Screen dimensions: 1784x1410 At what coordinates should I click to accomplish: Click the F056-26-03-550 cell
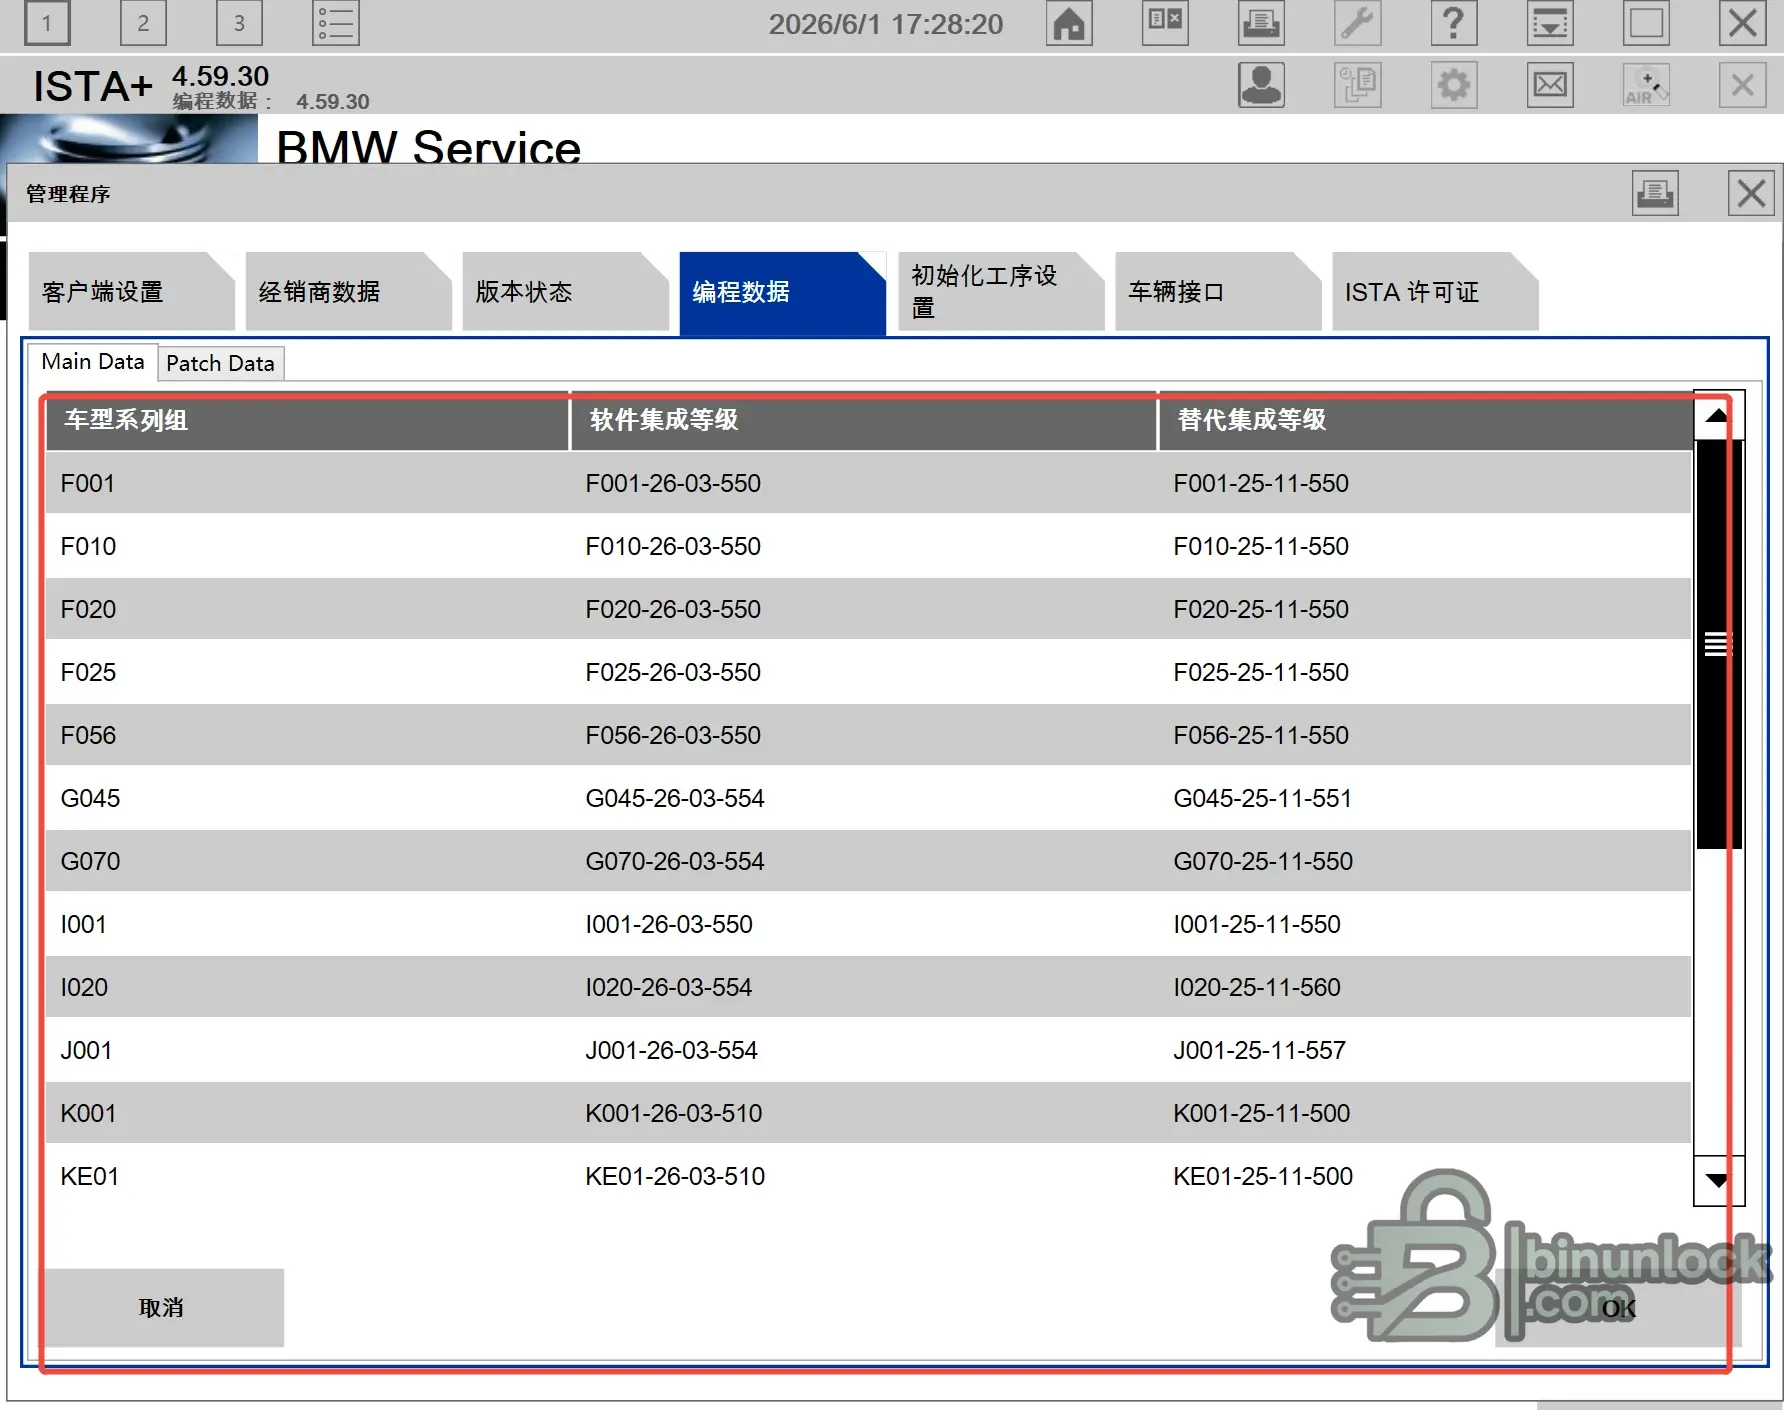coord(673,735)
